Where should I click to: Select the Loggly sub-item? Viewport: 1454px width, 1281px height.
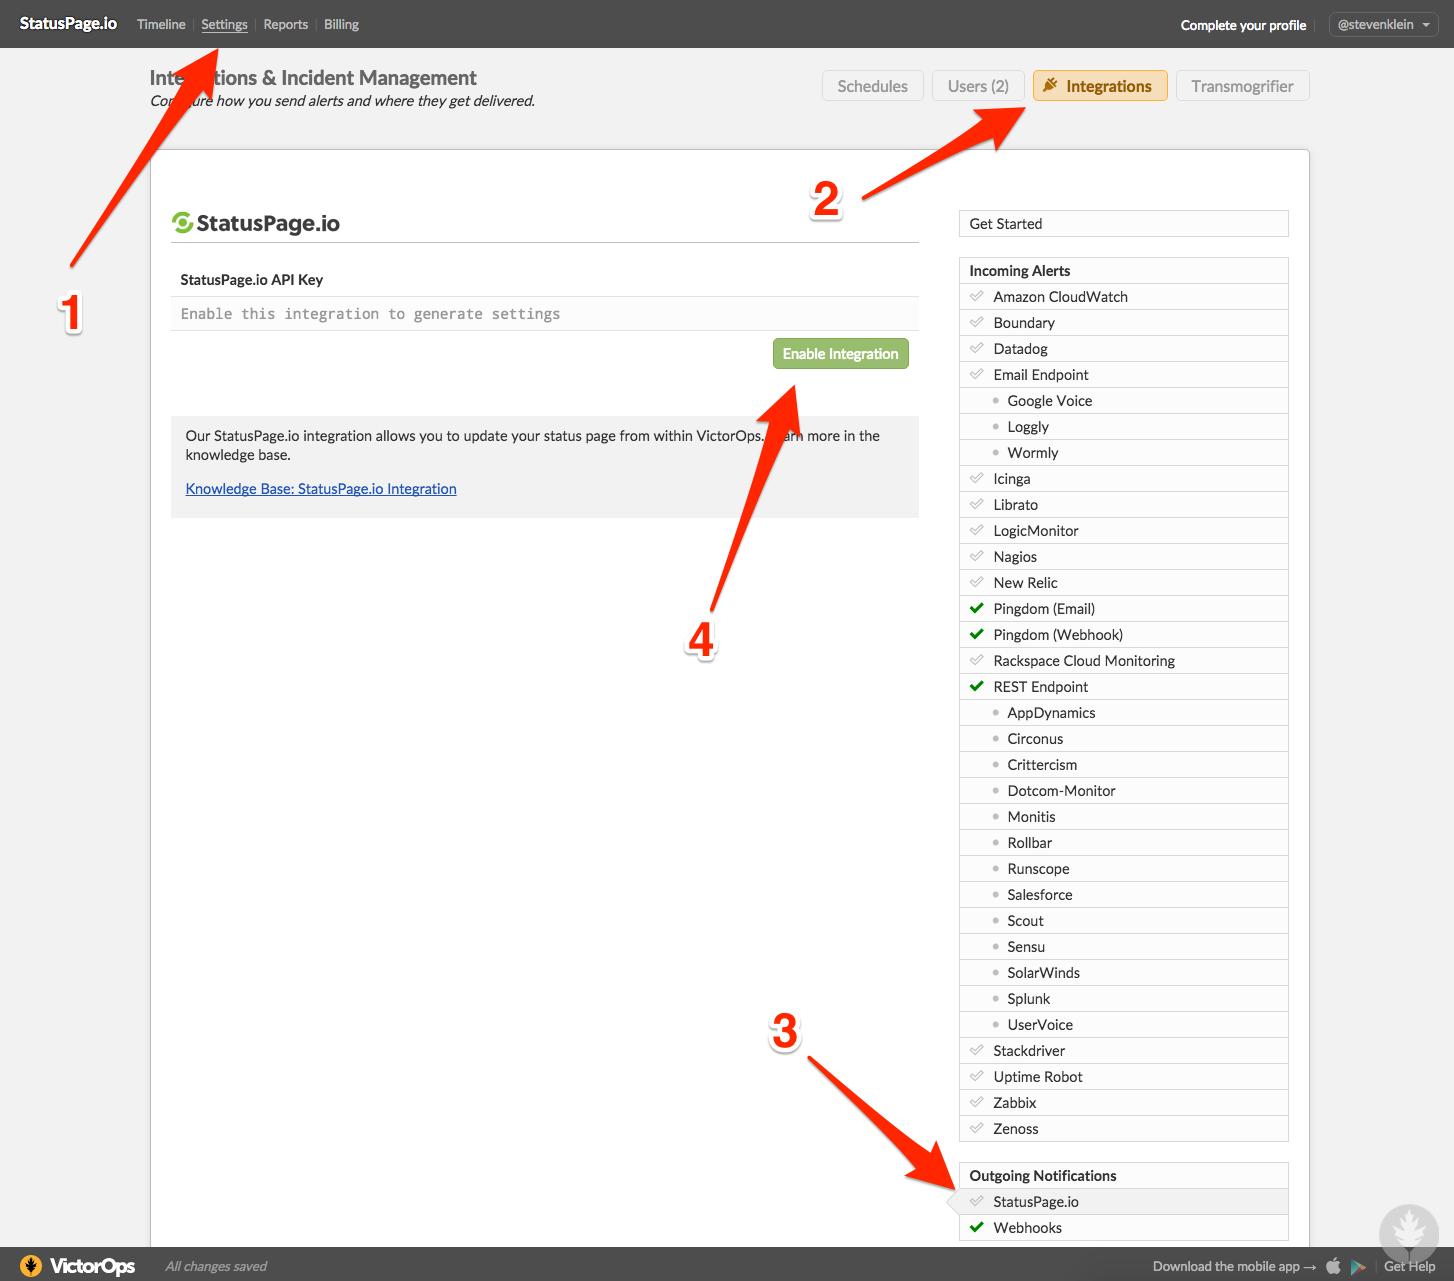point(1123,427)
